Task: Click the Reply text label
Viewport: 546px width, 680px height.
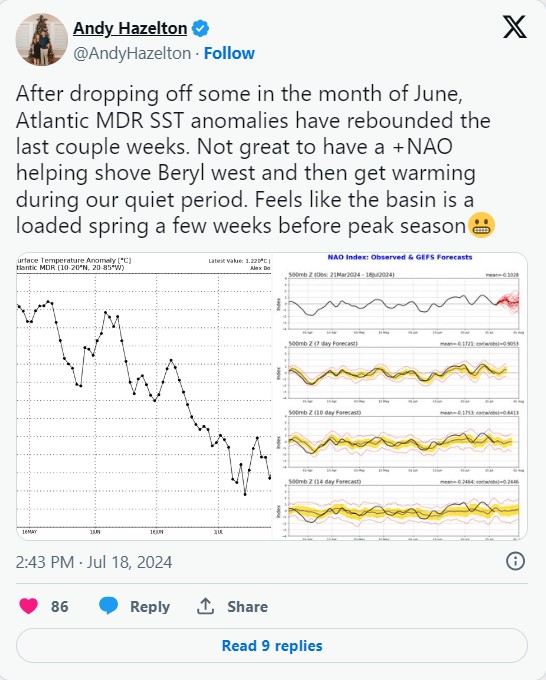Action: pos(150,606)
